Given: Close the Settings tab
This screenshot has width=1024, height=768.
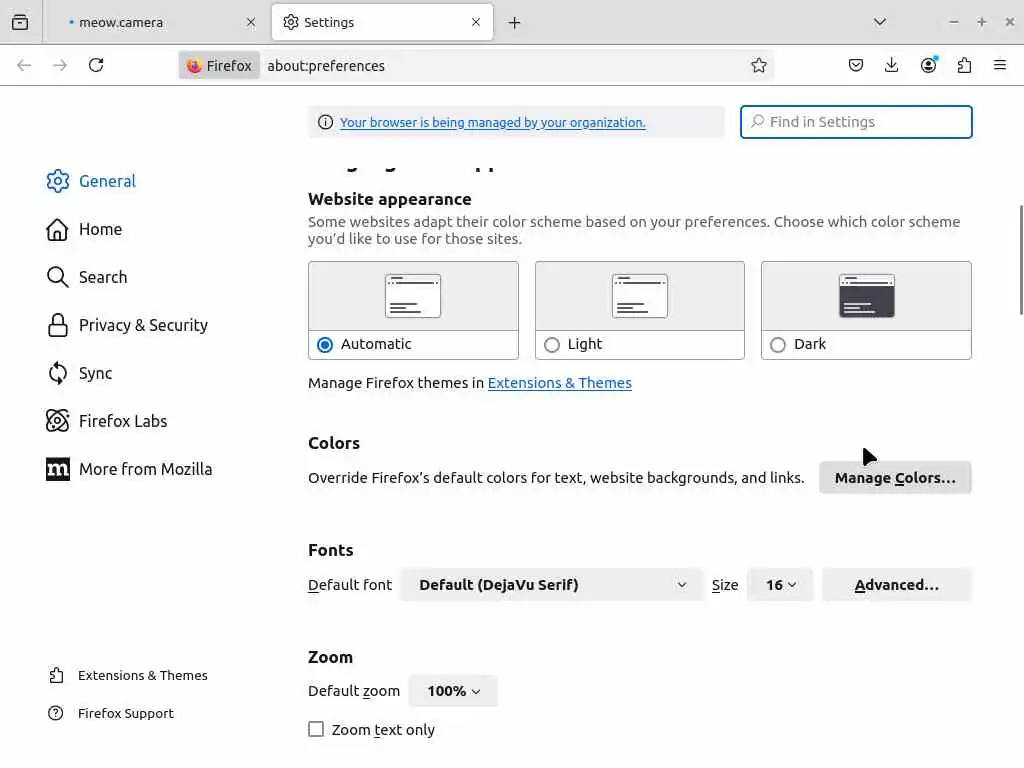Looking at the screenshot, I should click(476, 22).
